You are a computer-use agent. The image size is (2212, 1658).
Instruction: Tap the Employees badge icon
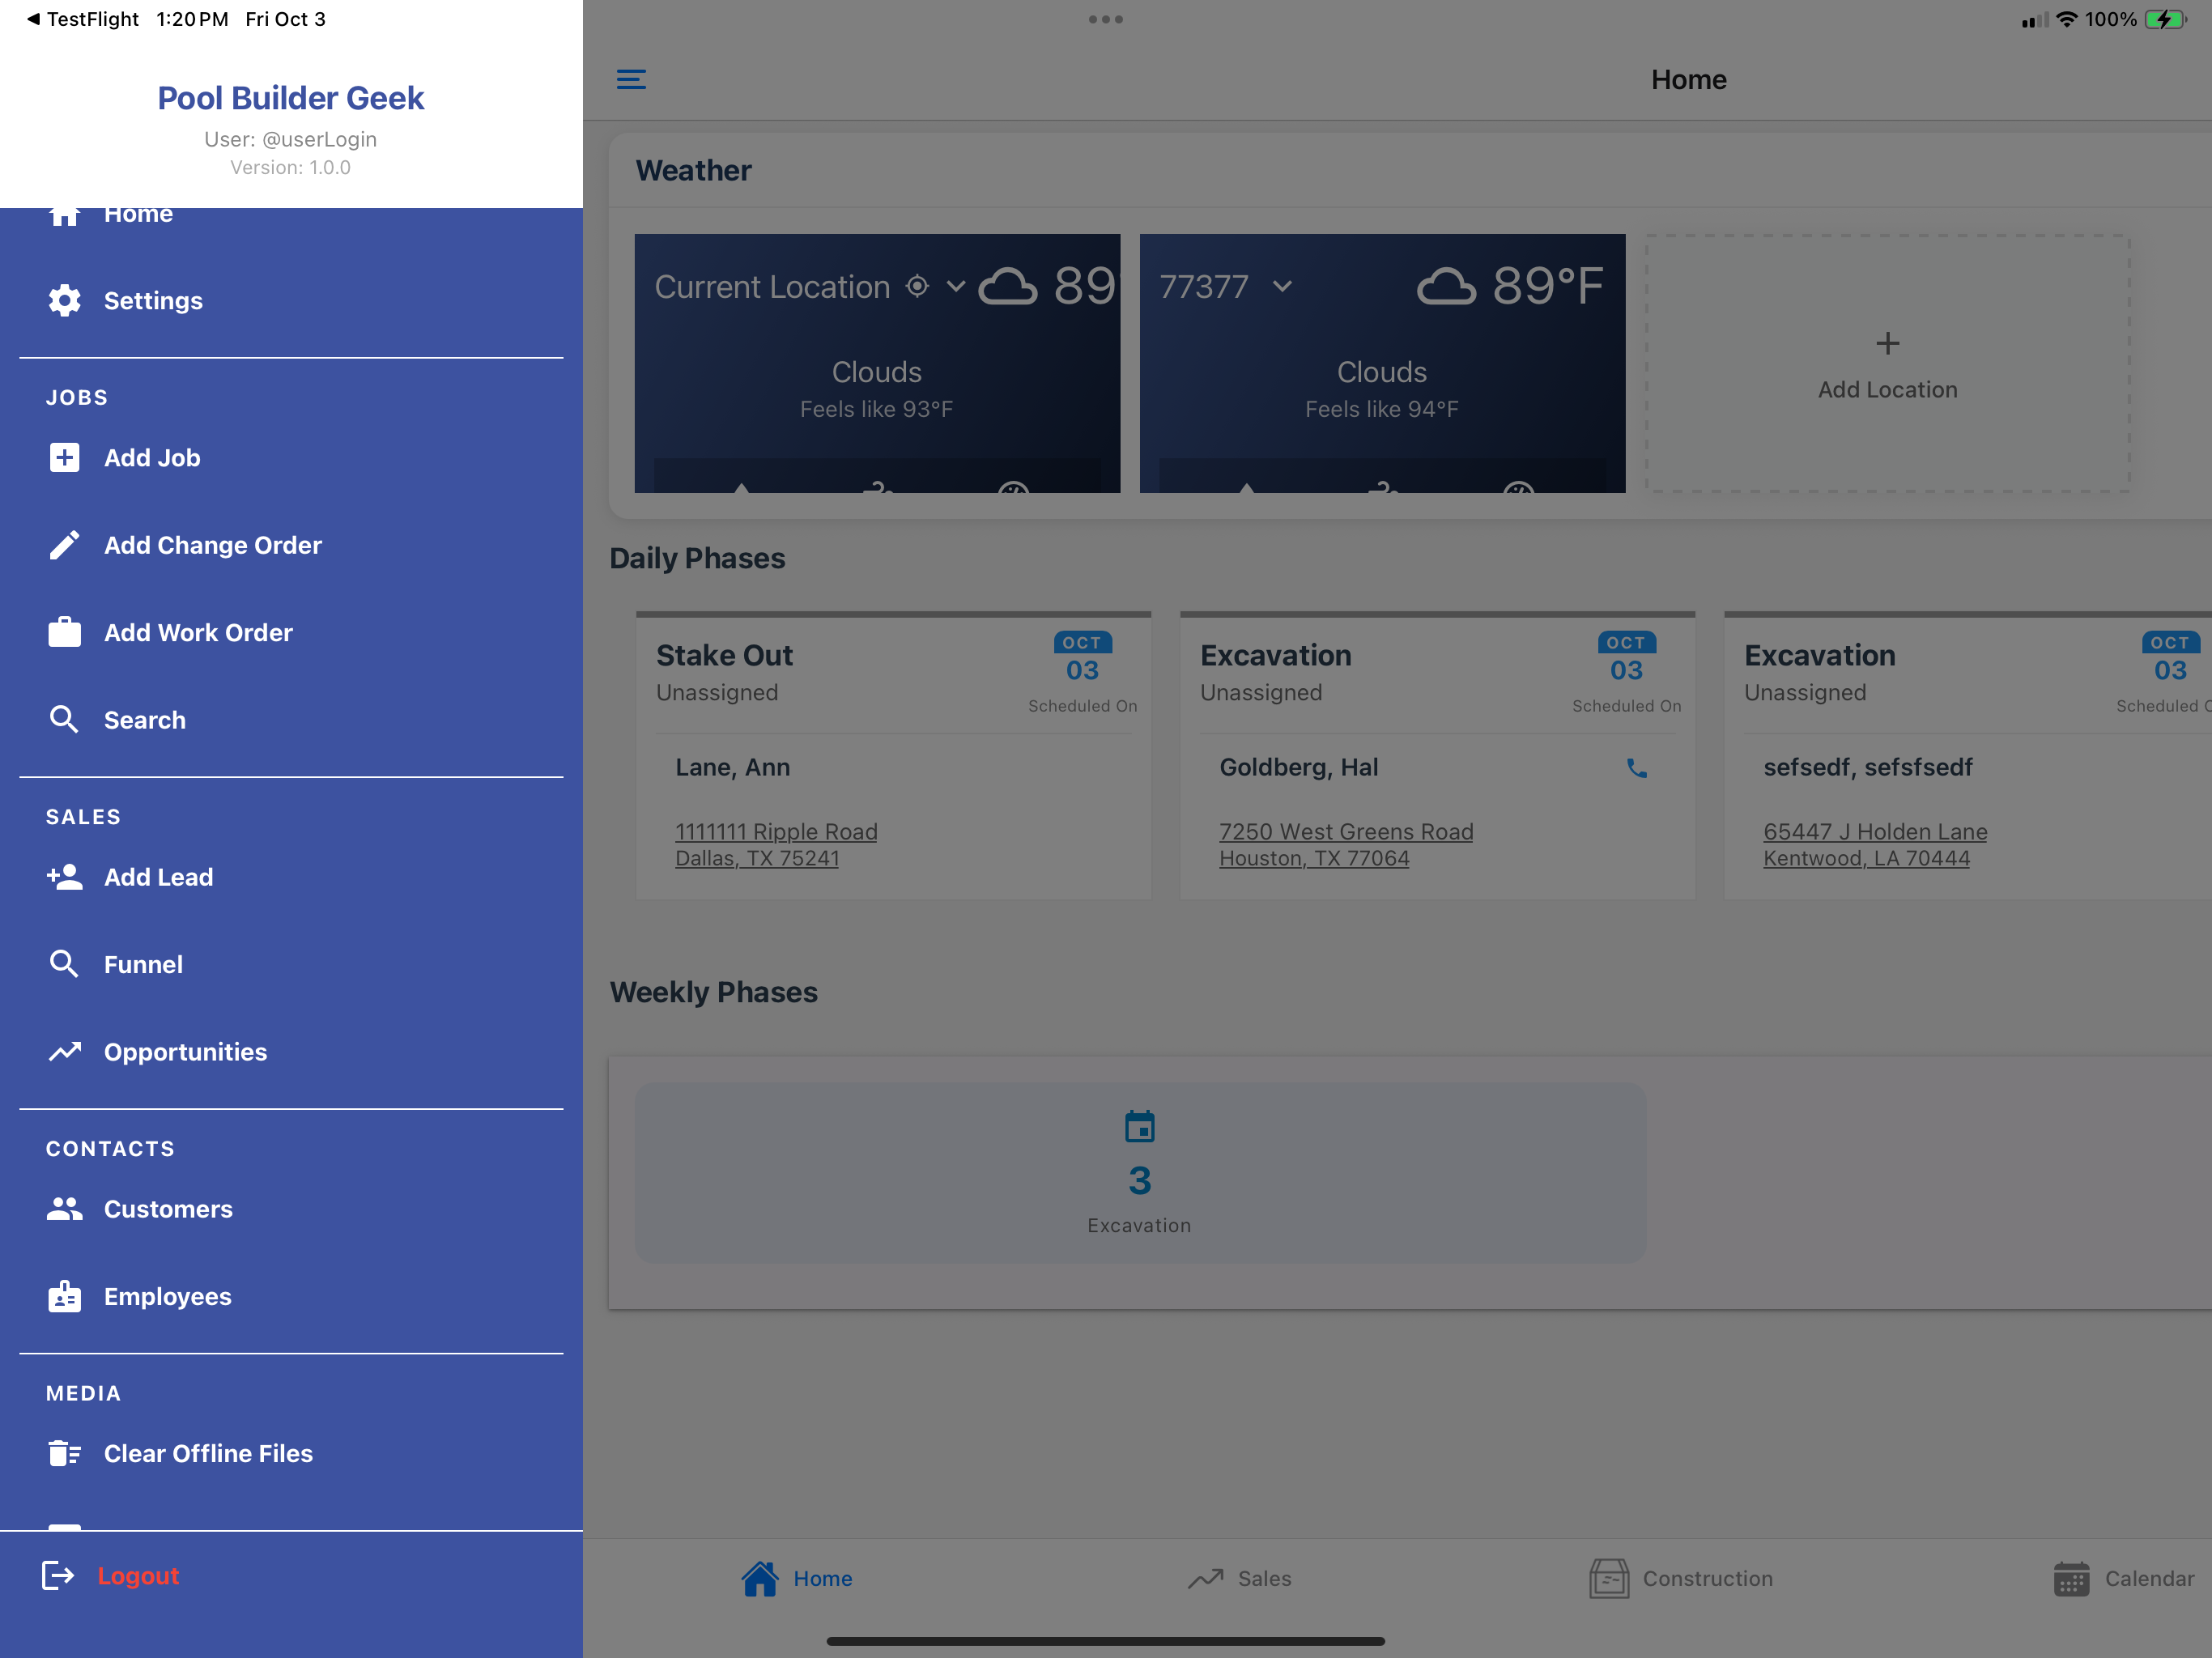(65, 1296)
